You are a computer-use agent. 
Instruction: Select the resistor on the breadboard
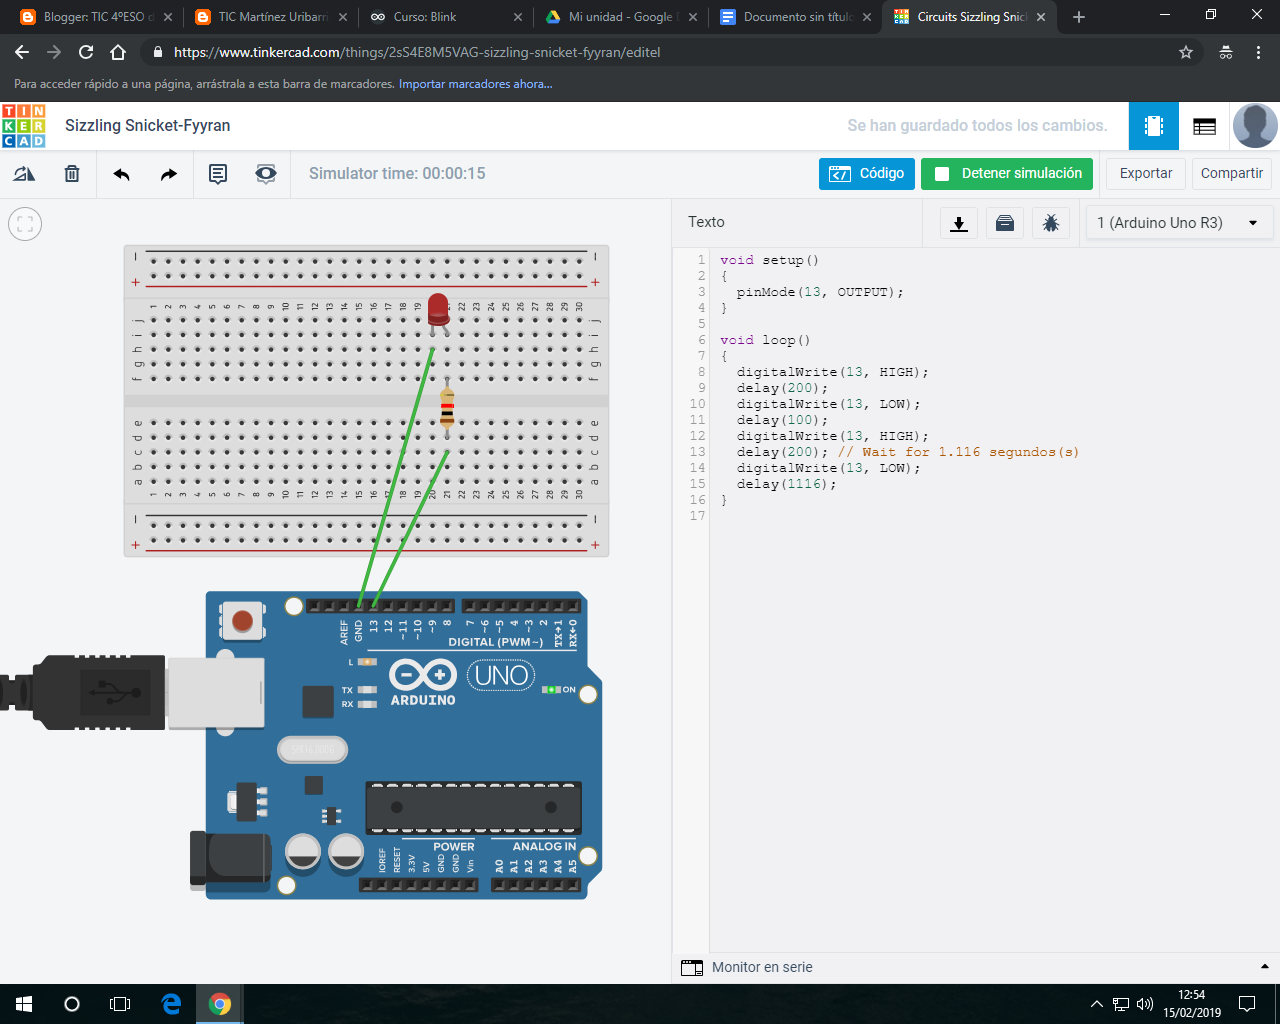447,409
